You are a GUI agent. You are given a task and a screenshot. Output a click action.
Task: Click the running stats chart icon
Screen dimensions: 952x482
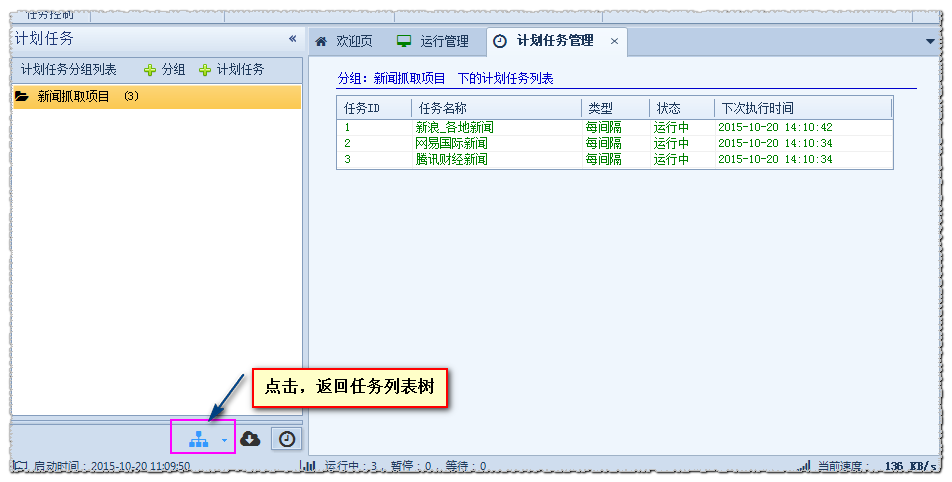point(310,466)
